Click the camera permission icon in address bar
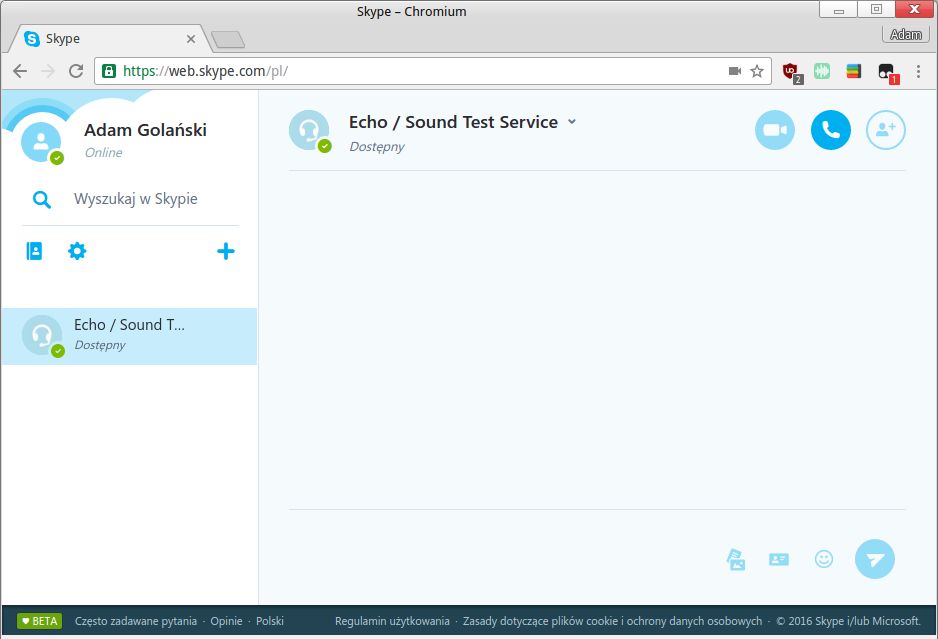The image size is (938, 639). (735, 71)
